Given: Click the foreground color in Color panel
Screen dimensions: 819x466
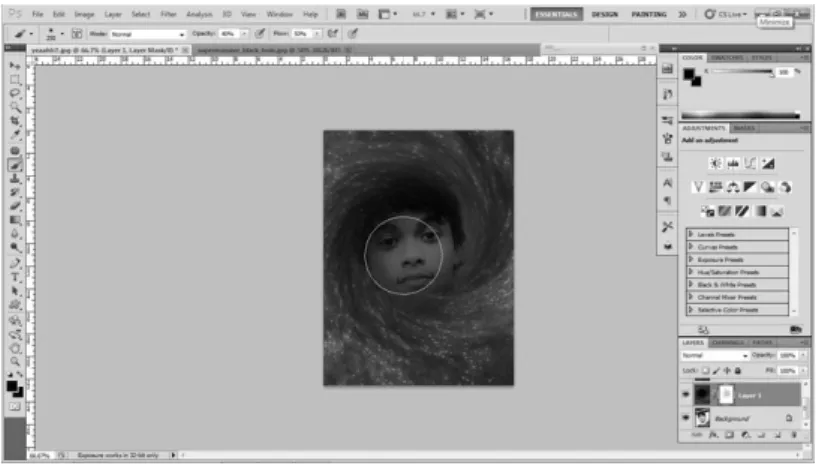Looking at the screenshot, I should point(689,74).
